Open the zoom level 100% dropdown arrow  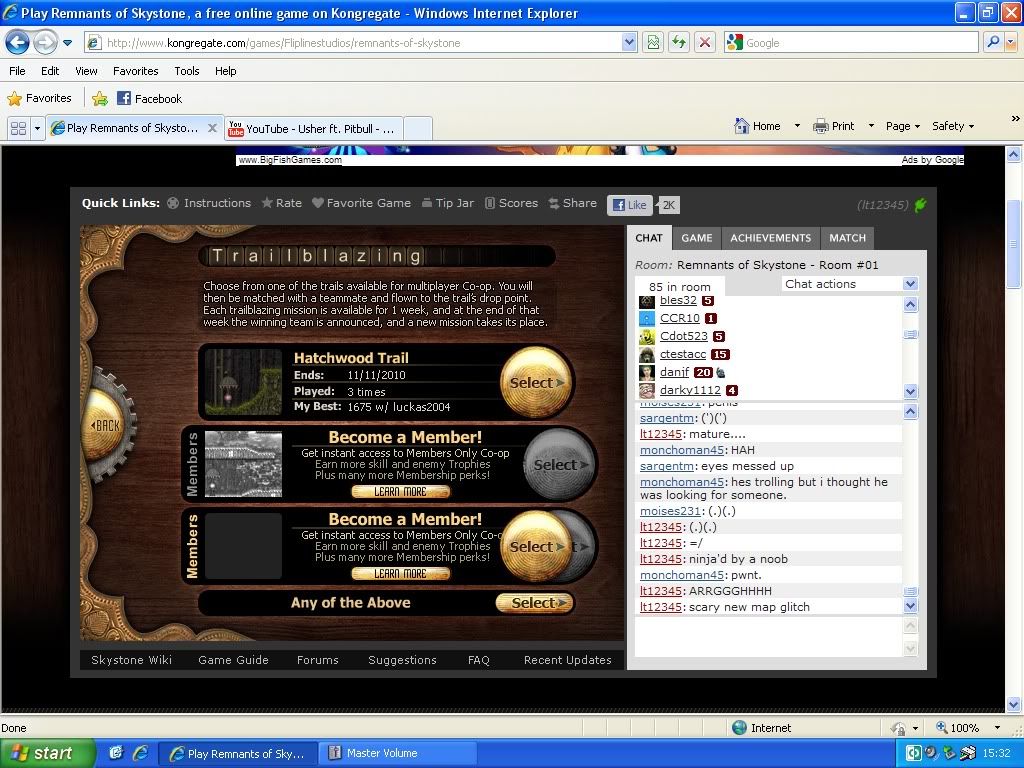pos(997,728)
